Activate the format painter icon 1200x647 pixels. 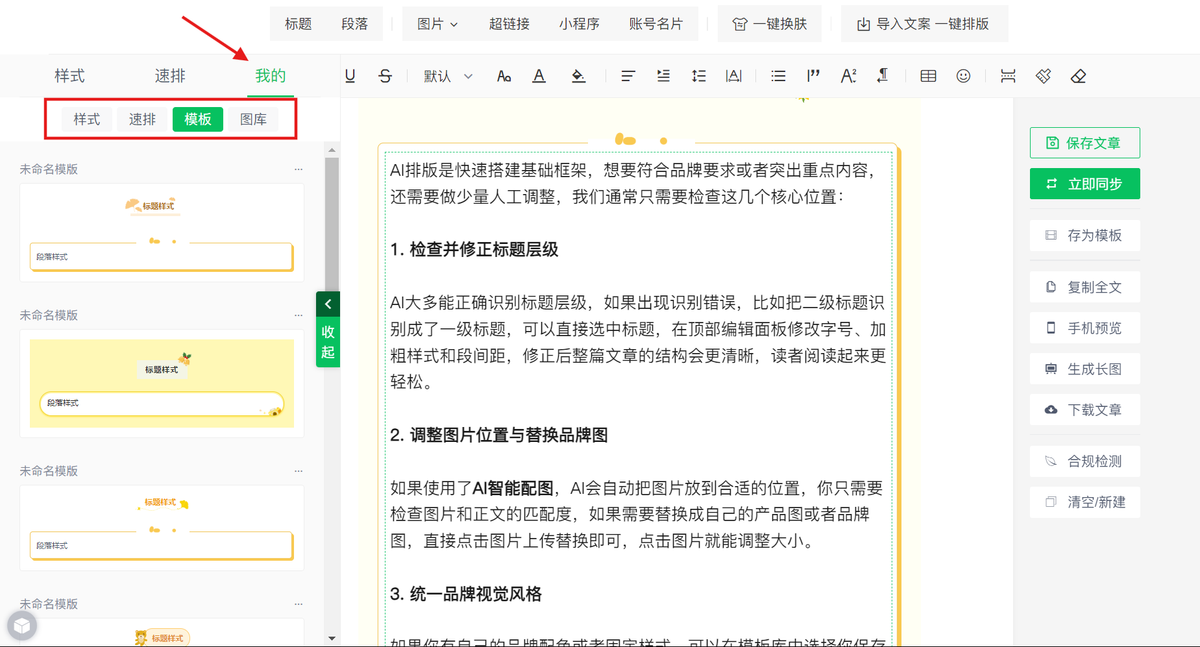click(1043, 76)
